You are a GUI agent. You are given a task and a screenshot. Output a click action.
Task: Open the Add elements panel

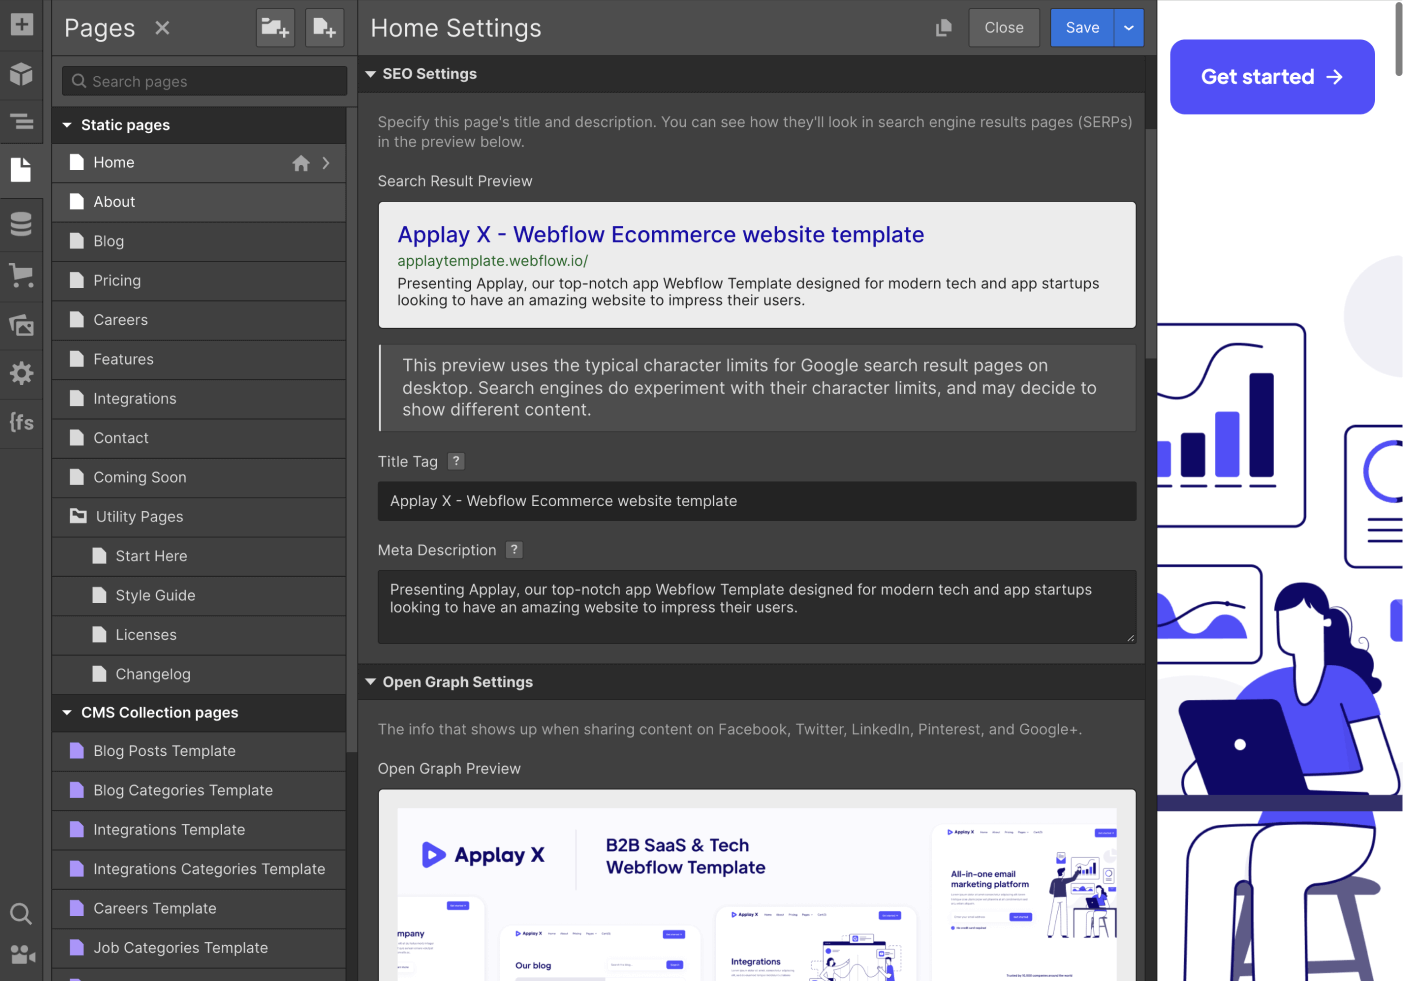coord(21,24)
